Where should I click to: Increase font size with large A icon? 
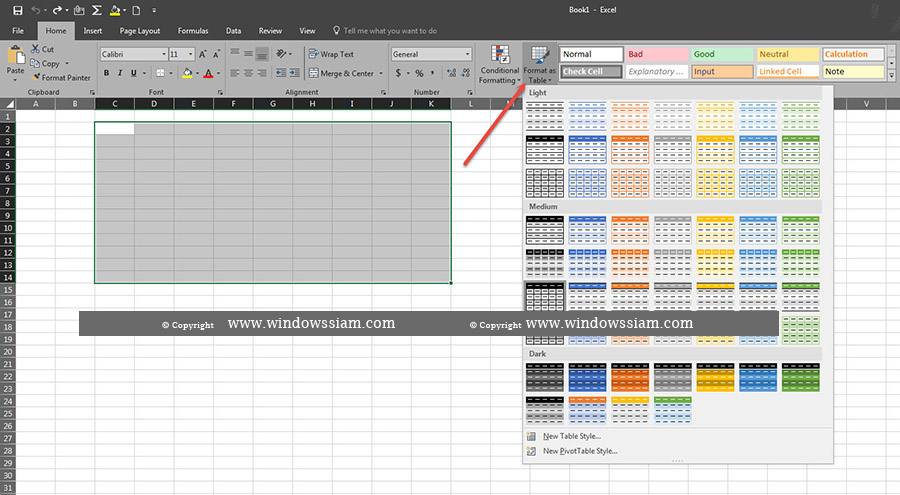click(x=202, y=54)
